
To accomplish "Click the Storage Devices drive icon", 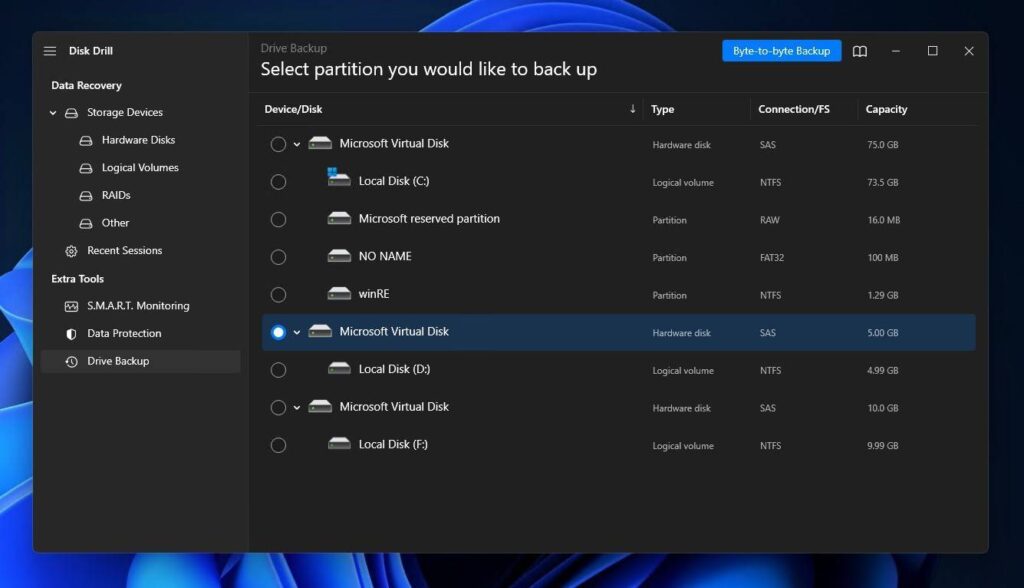I will (x=69, y=112).
